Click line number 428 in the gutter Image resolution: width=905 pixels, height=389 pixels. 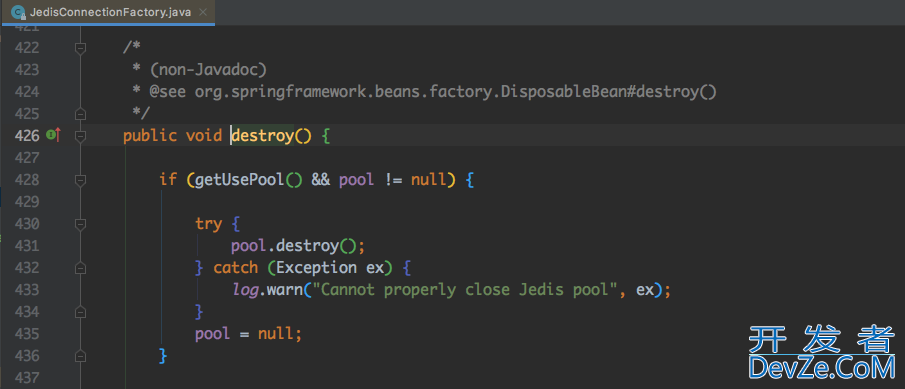27,180
